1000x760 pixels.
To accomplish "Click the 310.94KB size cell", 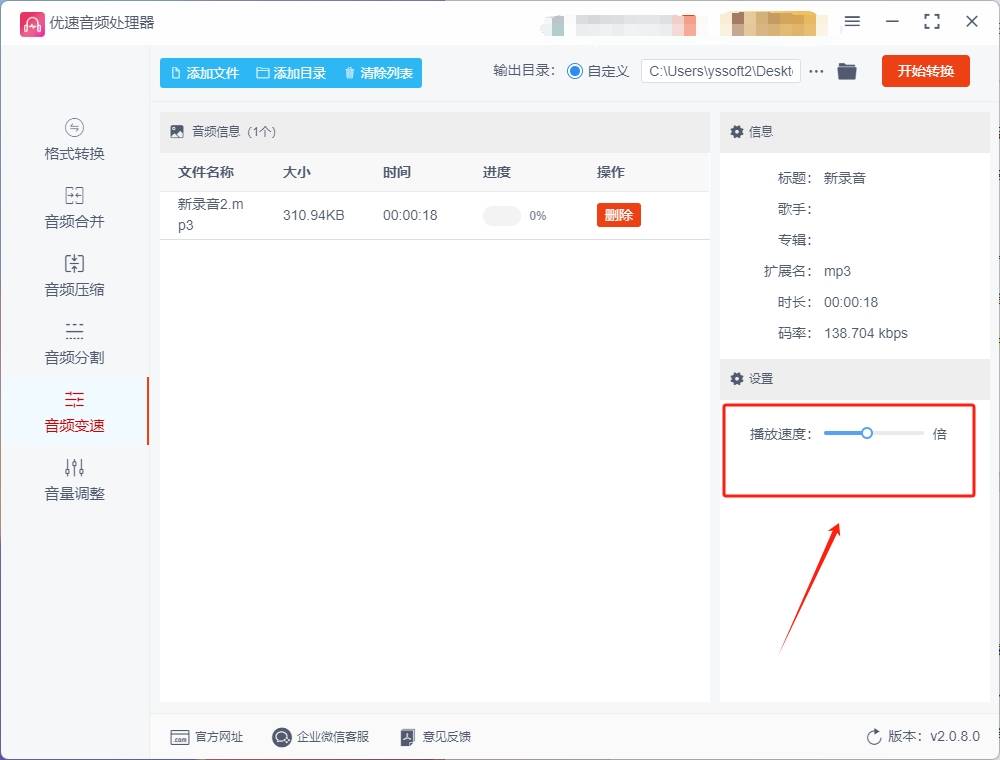I will click(x=314, y=216).
